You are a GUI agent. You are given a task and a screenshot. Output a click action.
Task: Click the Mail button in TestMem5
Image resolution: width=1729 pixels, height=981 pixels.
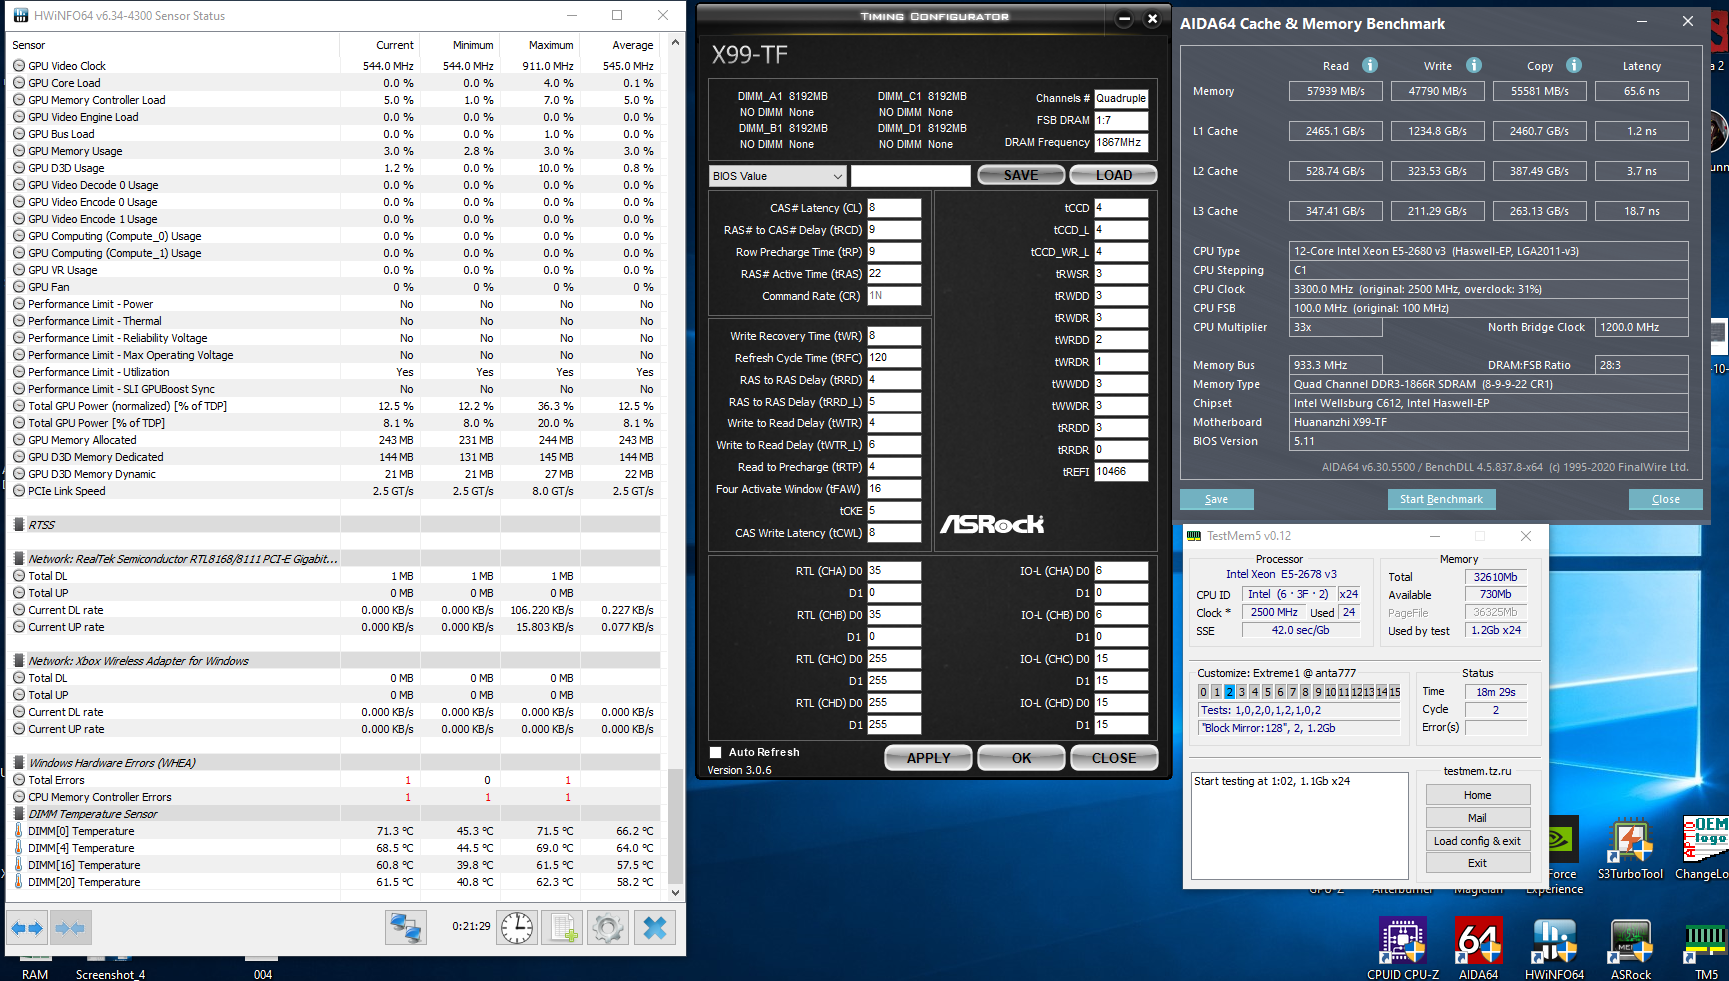[x=1477, y=818]
